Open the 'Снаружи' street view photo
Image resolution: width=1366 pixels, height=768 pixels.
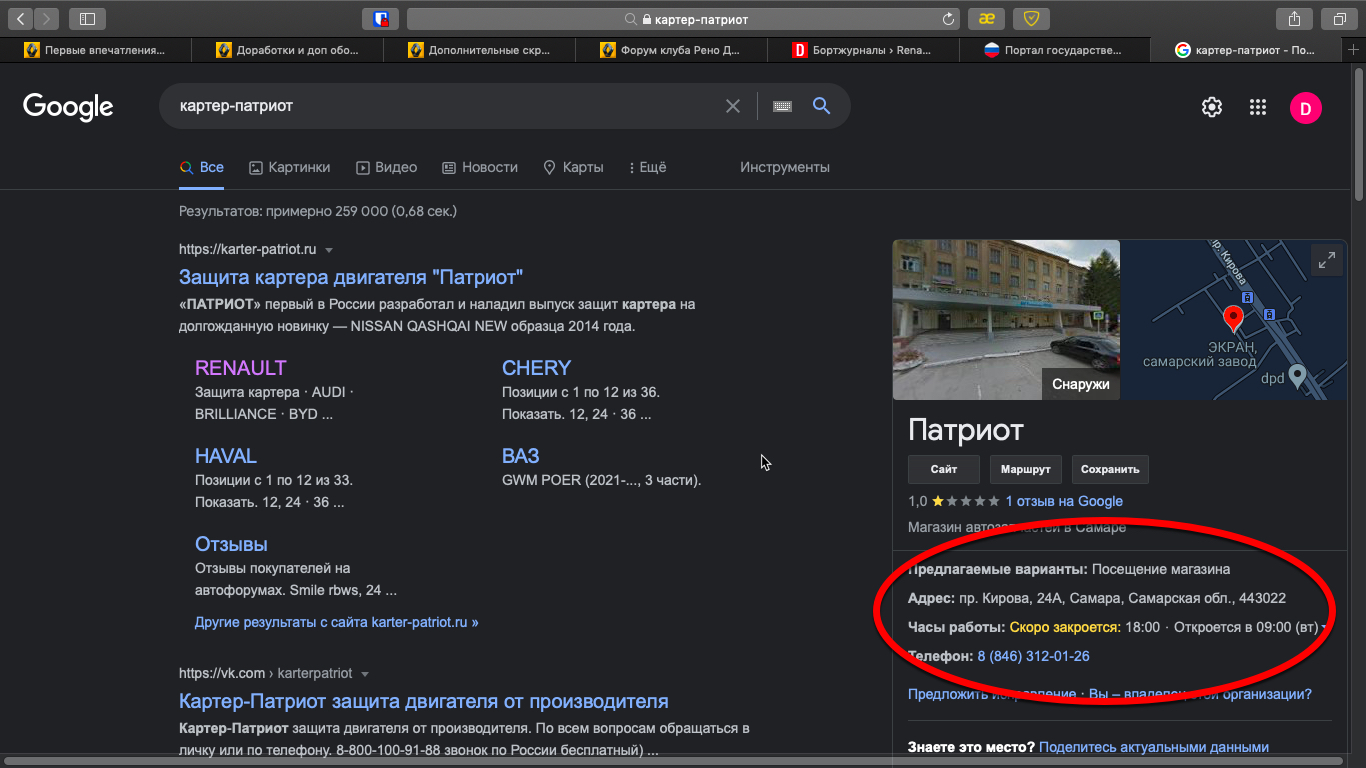[1006, 320]
